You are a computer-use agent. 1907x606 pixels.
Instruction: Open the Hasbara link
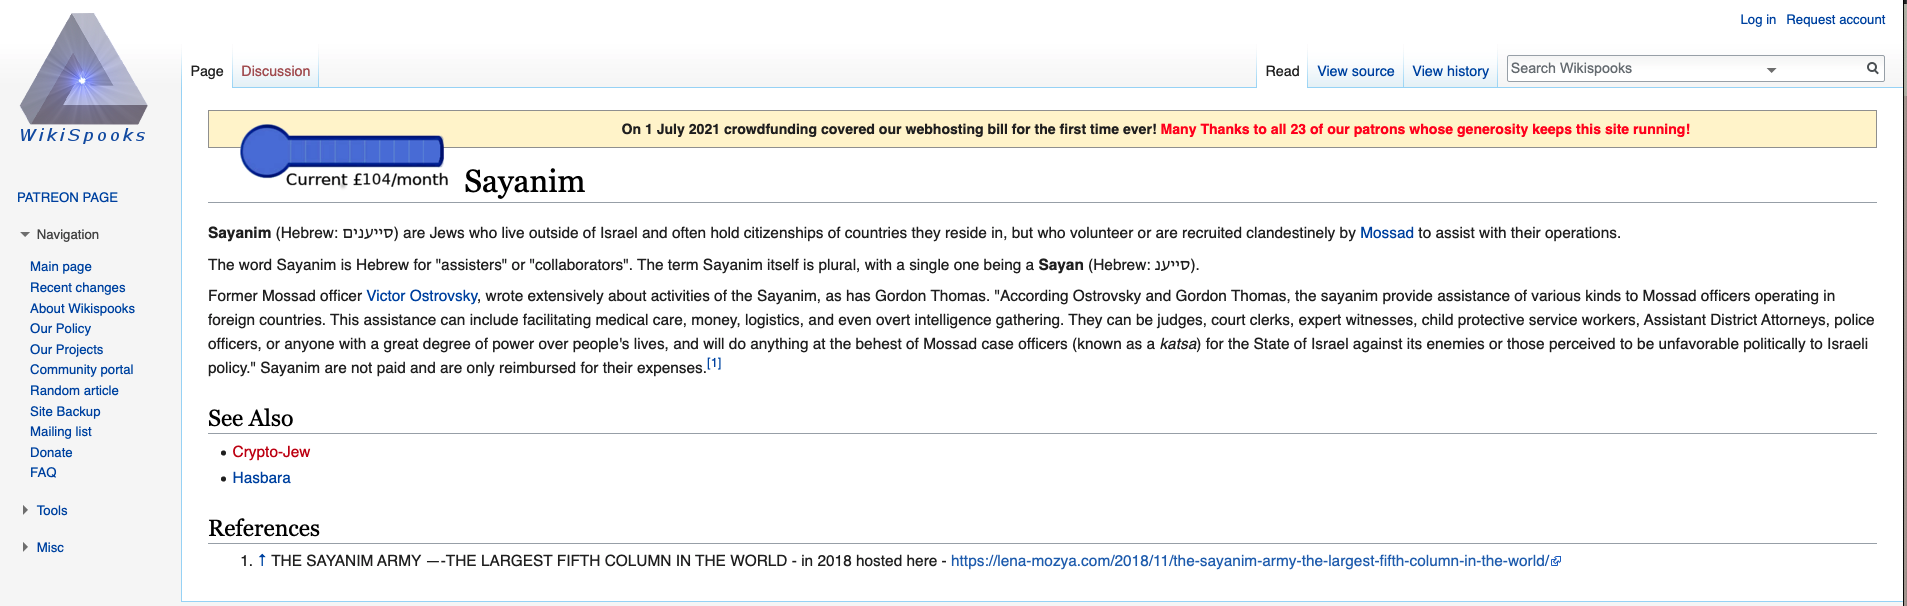click(261, 478)
